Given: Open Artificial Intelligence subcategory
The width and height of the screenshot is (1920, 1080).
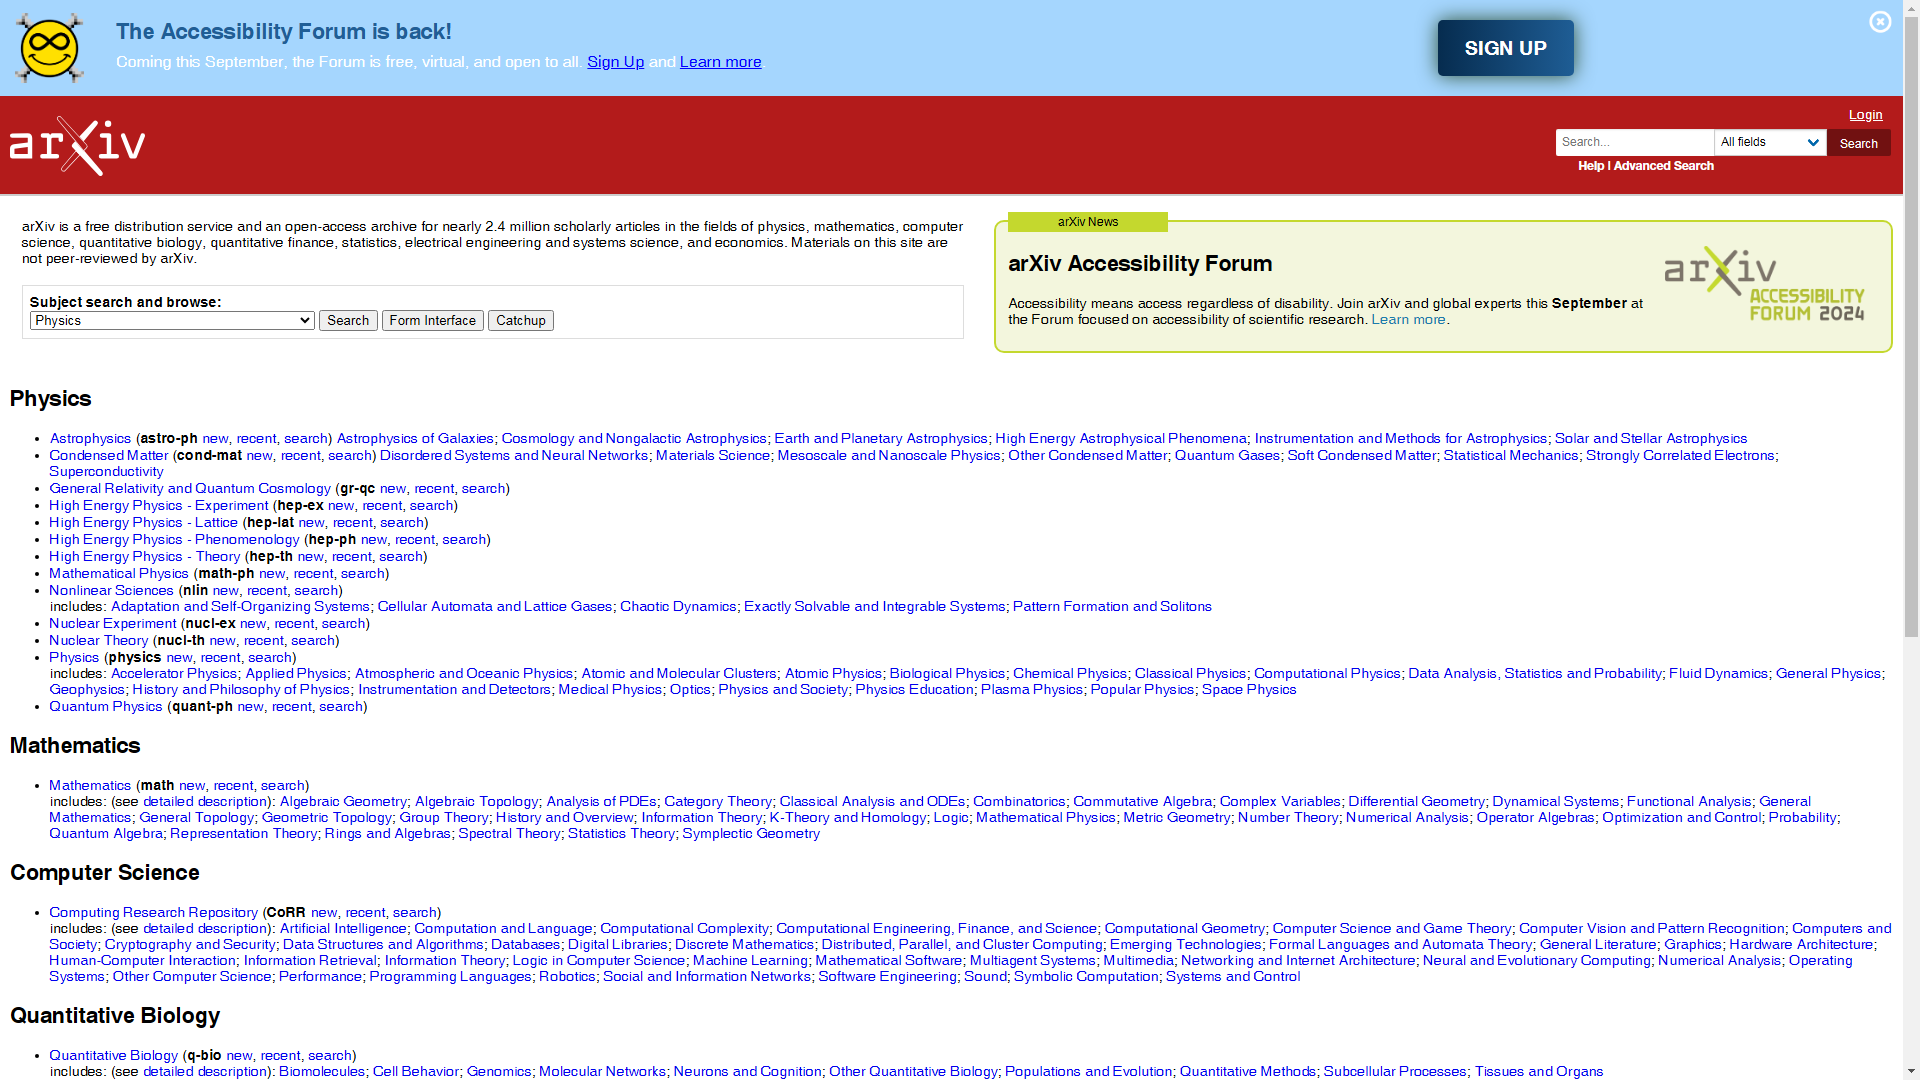Looking at the screenshot, I should pos(343,929).
